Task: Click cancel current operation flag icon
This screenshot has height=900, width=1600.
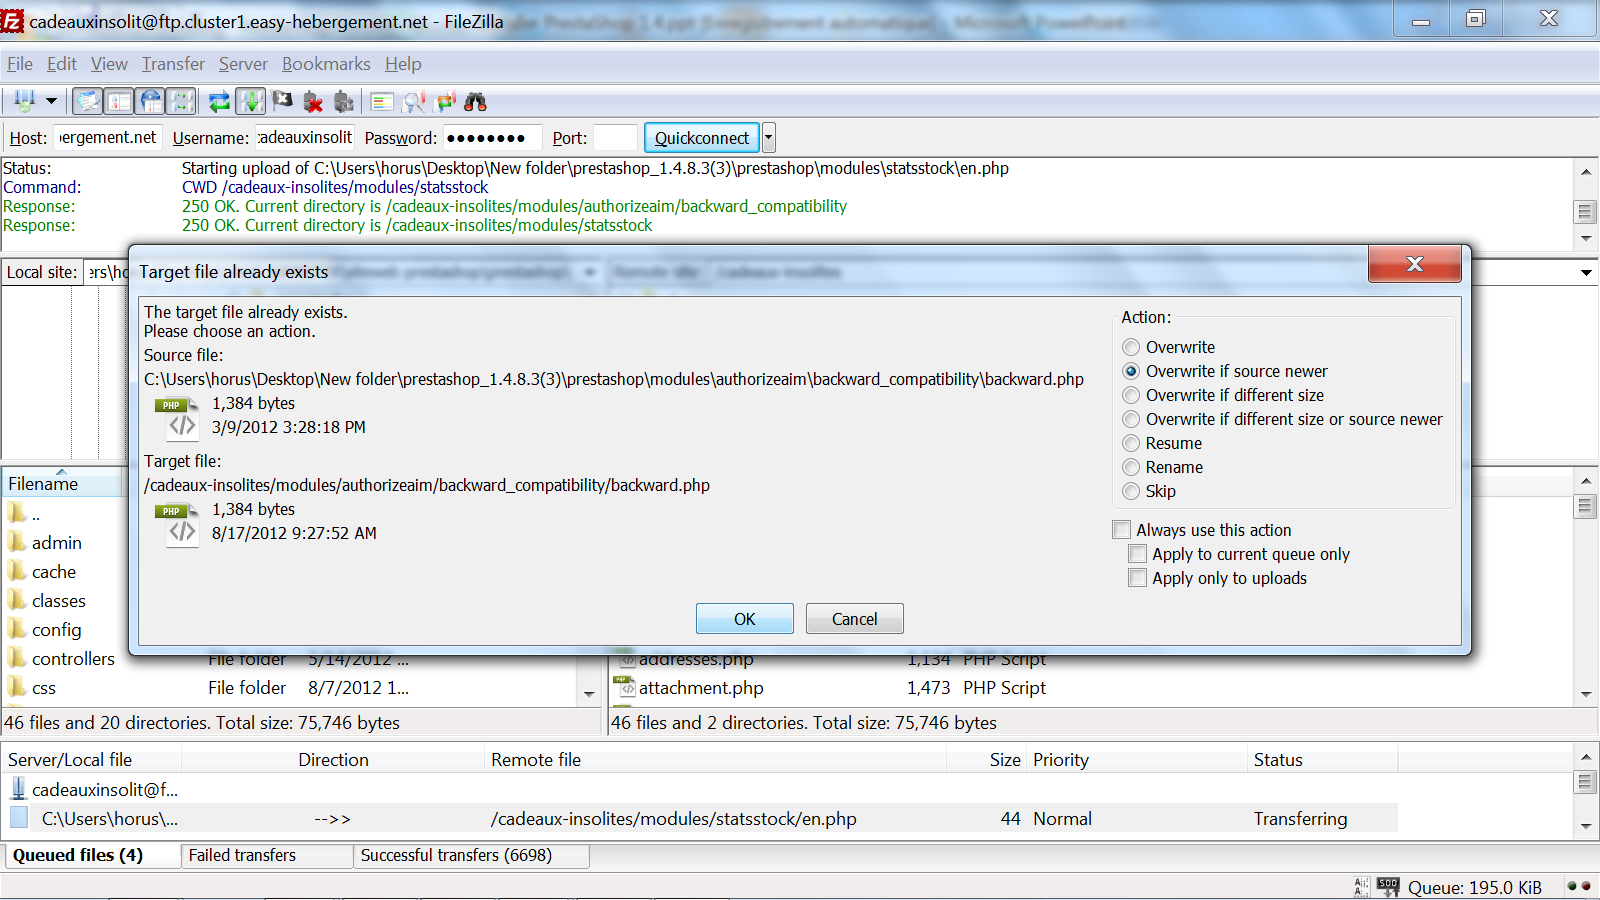Action: (283, 101)
